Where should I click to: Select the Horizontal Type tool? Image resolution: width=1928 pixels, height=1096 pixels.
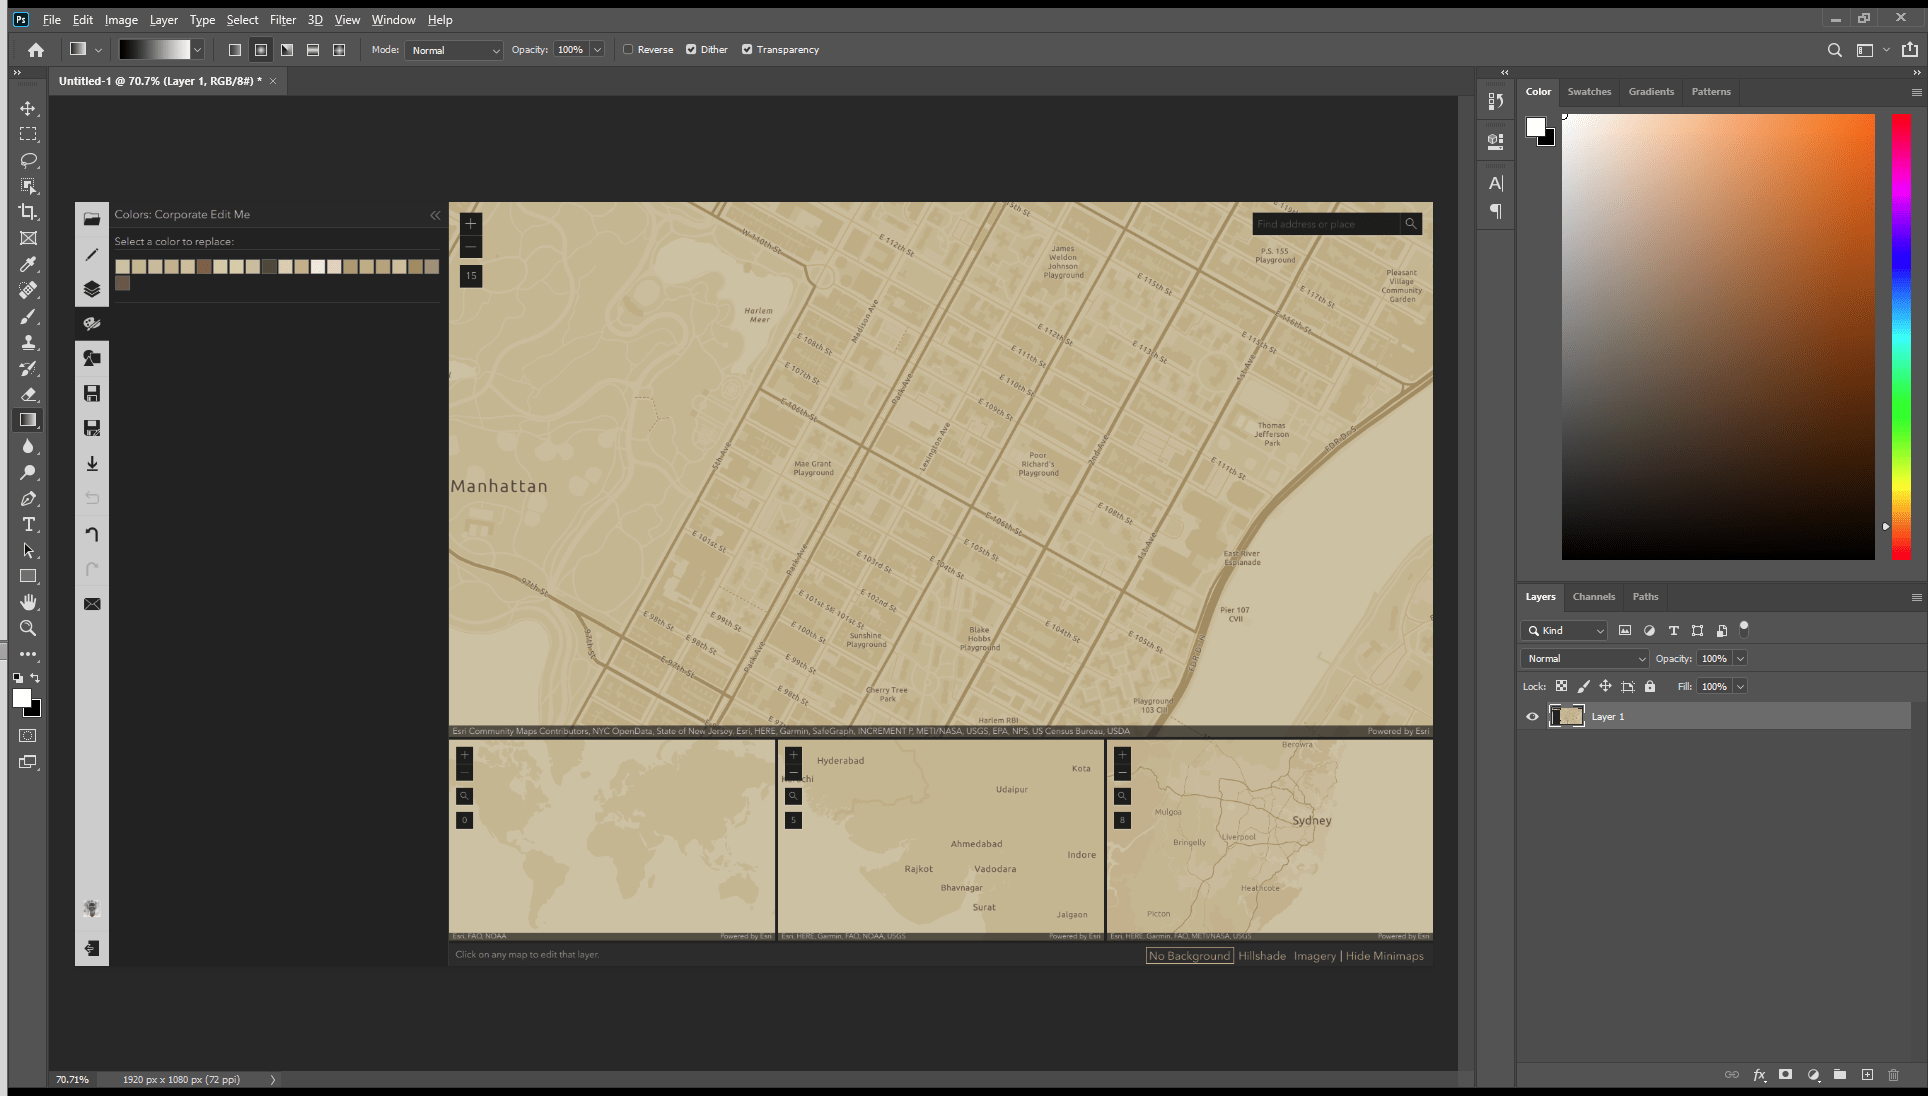tap(28, 524)
